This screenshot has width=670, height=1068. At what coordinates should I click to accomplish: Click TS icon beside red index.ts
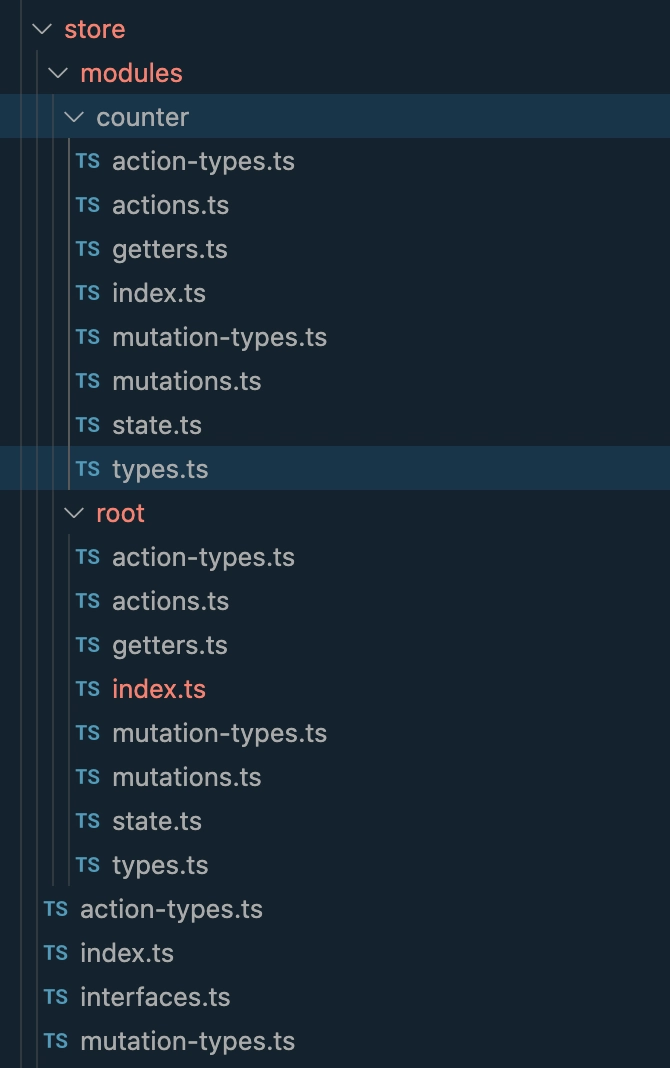(88, 689)
